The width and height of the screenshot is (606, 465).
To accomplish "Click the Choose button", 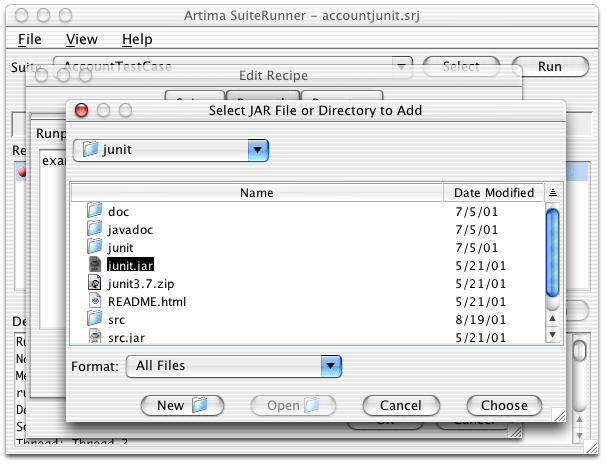I will pyautogui.click(x=504, y=405).
